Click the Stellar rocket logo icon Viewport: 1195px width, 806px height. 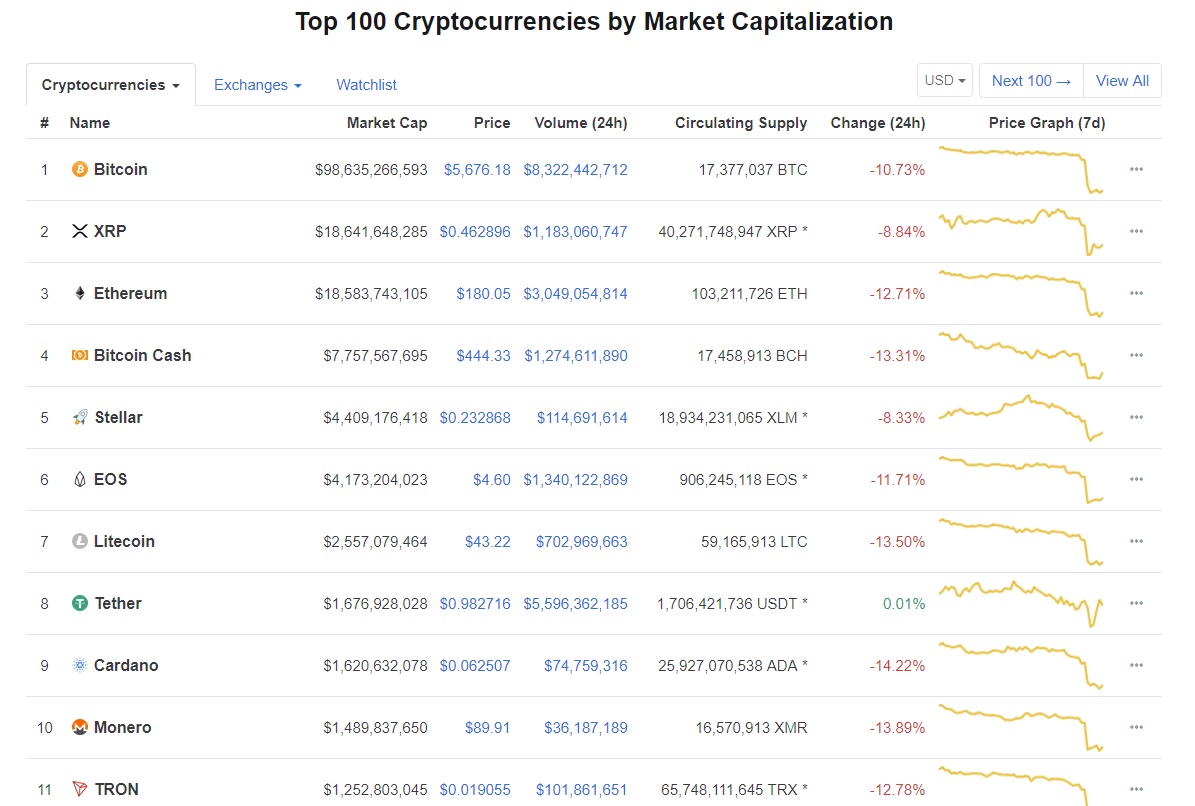[x=80, y=418]
